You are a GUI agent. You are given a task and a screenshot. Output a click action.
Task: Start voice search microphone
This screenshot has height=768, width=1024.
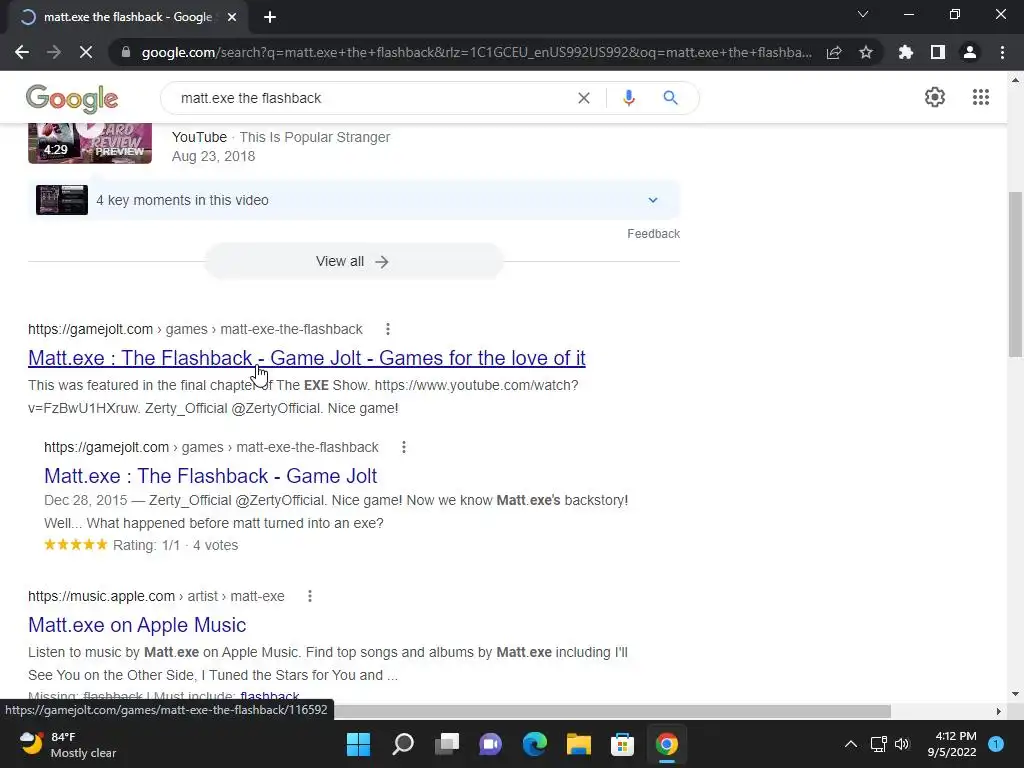(x=629, y=98)
